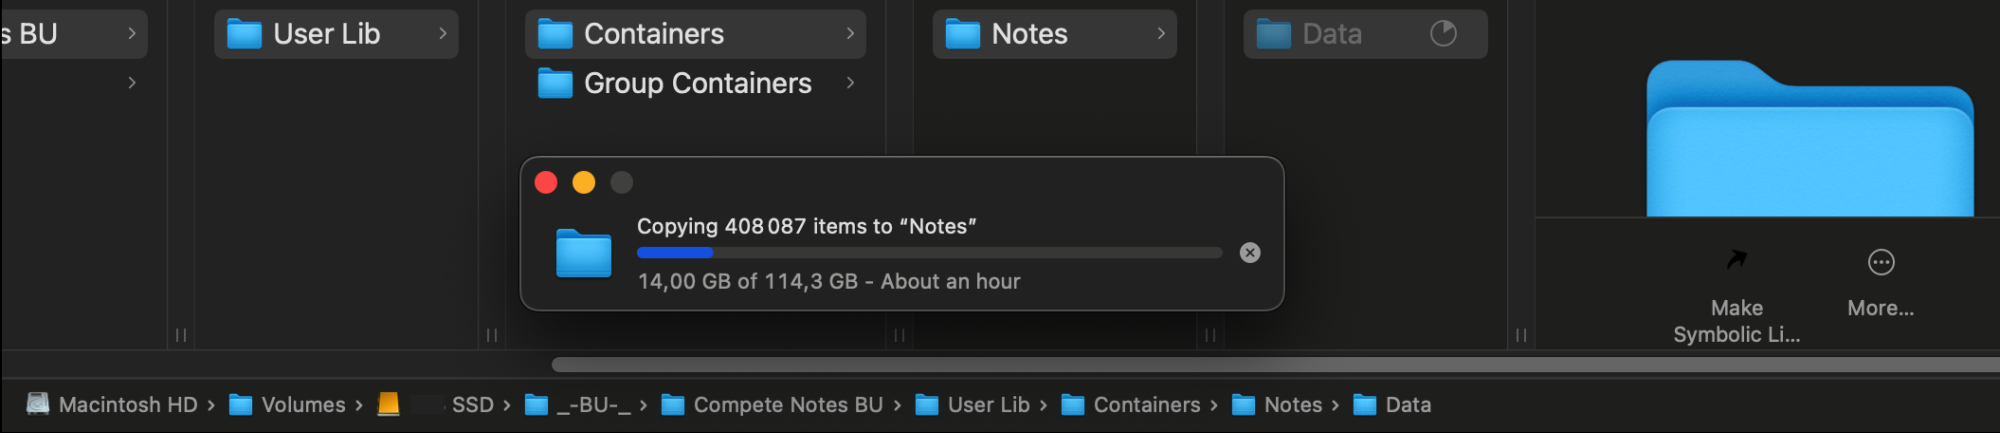Click the folder icon in copy dialog
The image size is (2000, 433).
pyautogui.click(x=584, y=253)
